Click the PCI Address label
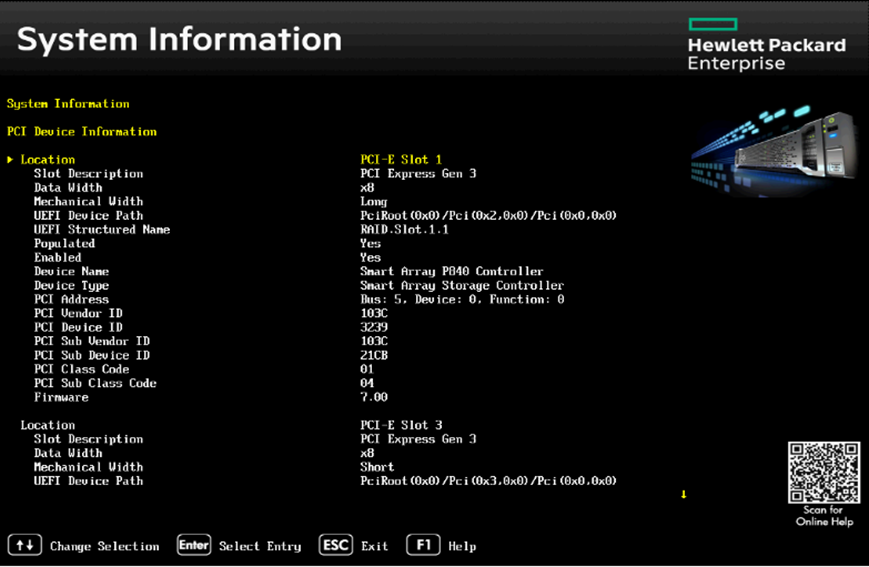 point(71,299)
